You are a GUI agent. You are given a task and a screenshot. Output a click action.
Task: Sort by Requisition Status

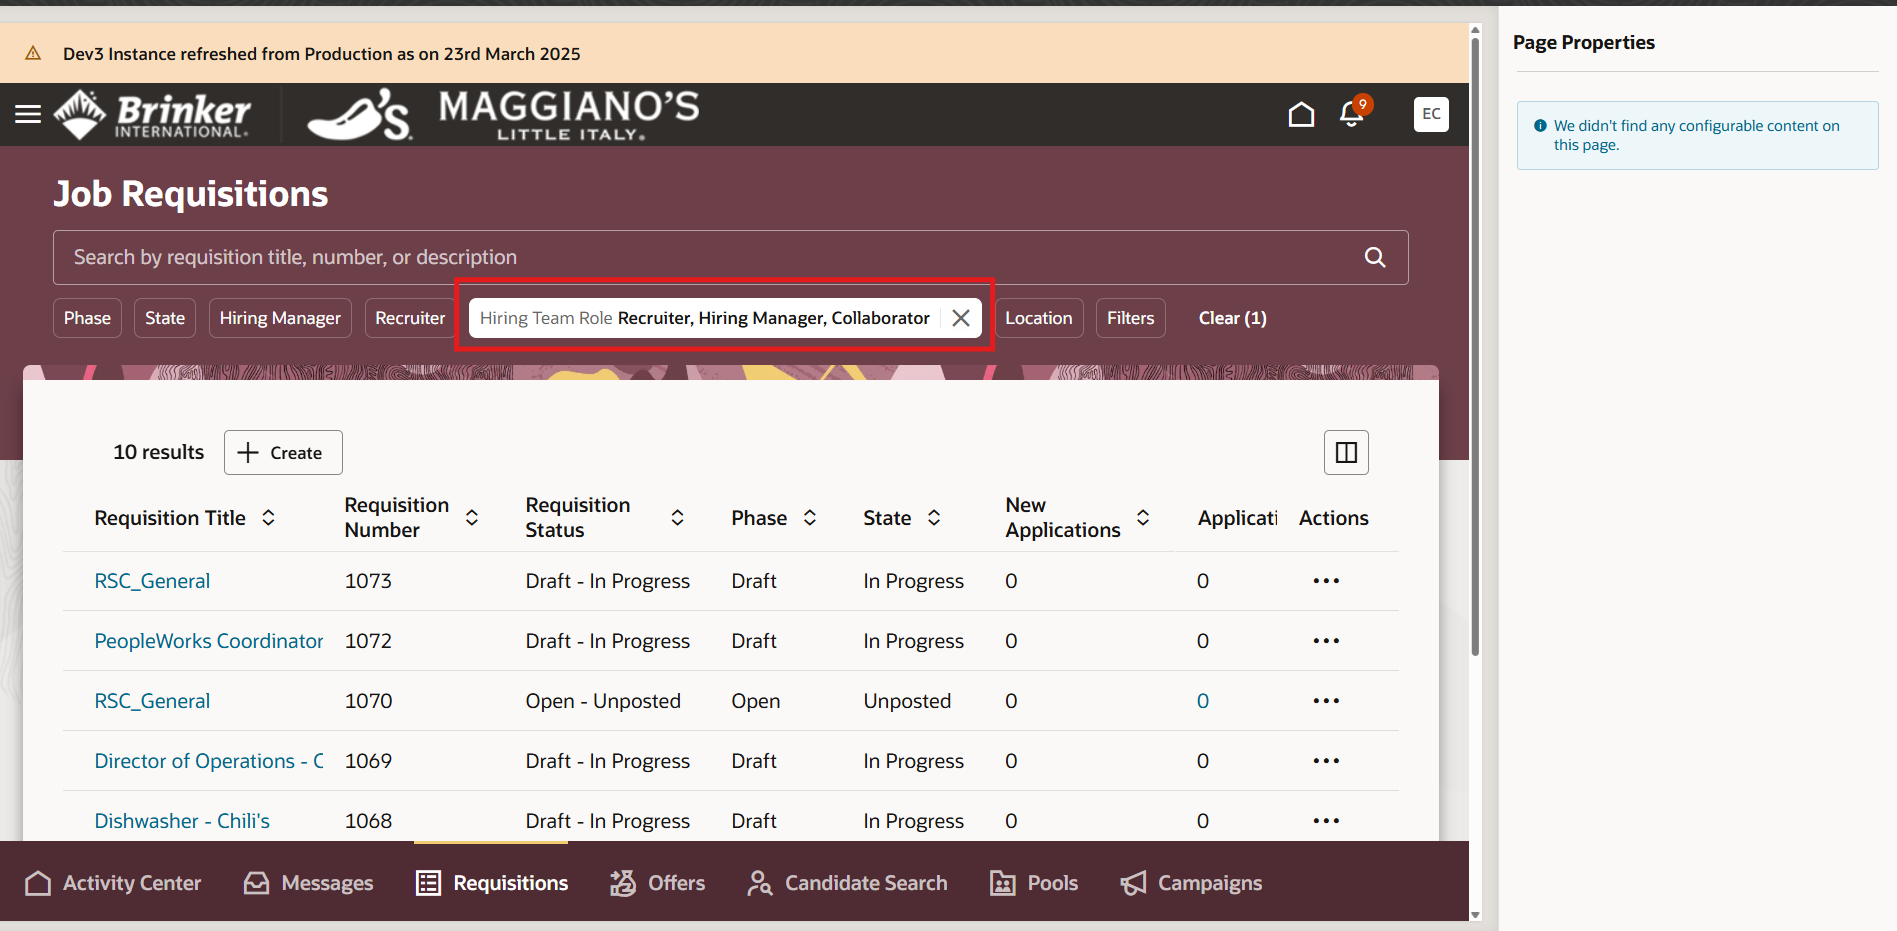point(677,518)
